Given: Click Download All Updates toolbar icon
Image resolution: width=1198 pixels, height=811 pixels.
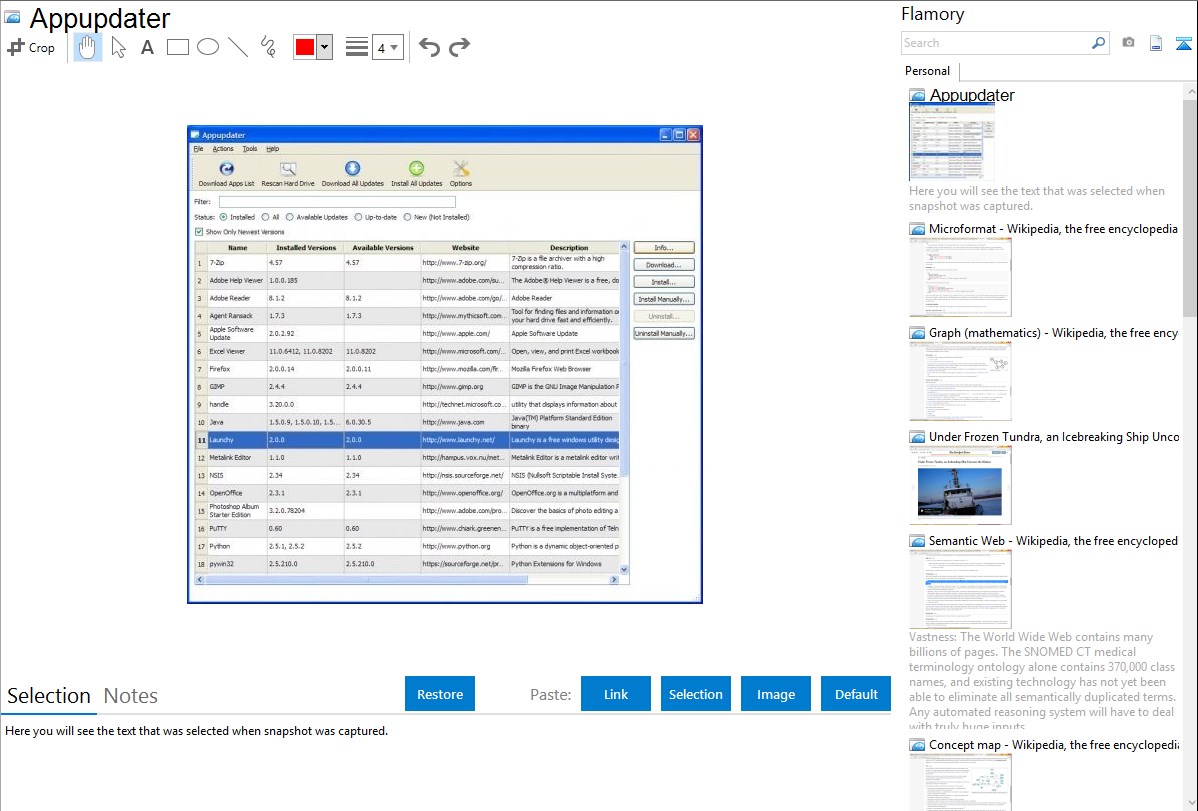Looking at the screenshot, I should 352,174.
